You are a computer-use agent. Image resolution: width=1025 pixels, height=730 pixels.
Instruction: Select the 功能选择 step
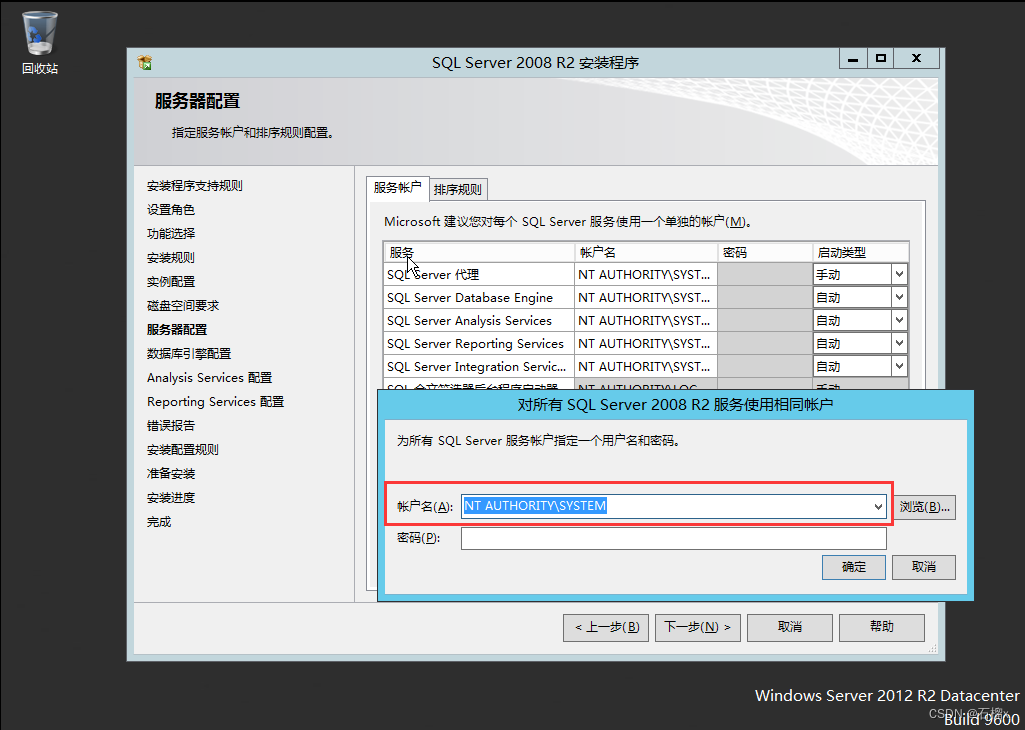click(171, 234)
